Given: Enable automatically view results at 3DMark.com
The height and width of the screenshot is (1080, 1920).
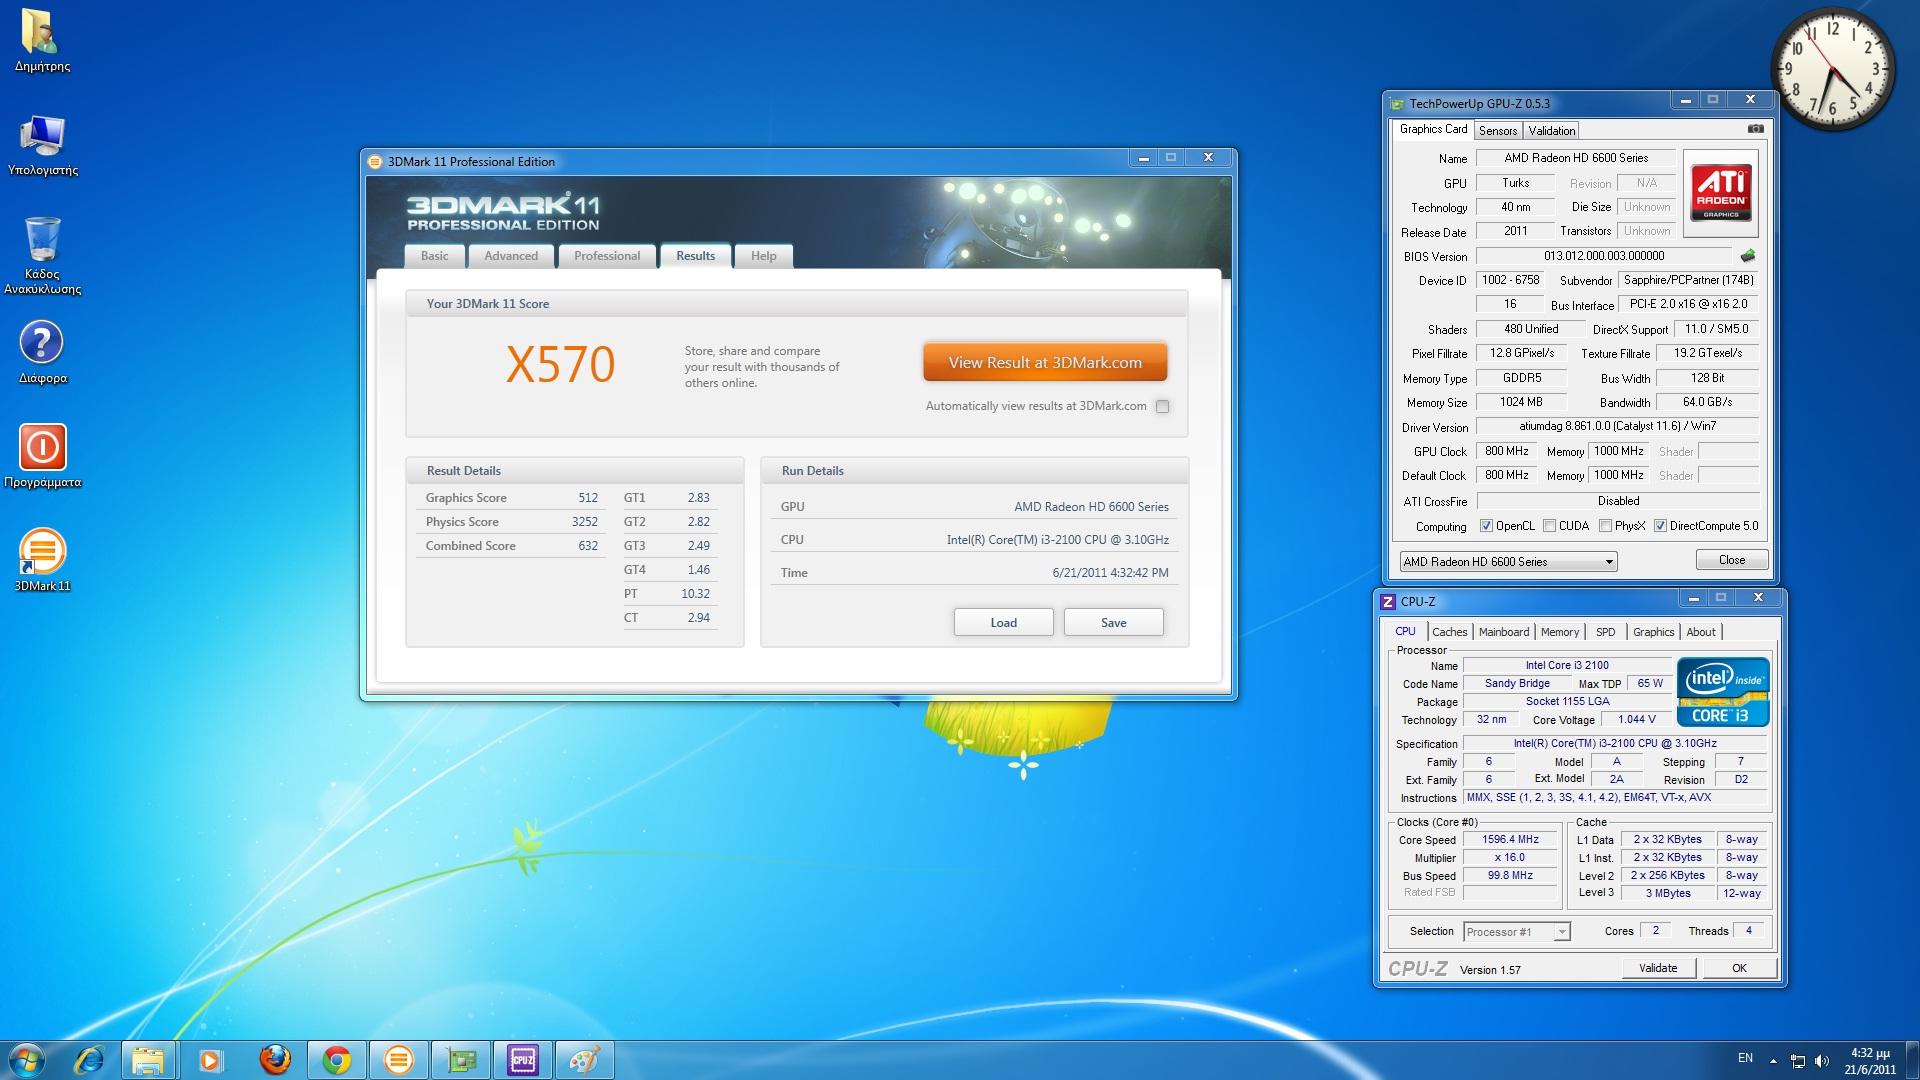Looking at the screenshot, I should (1162, 406).
